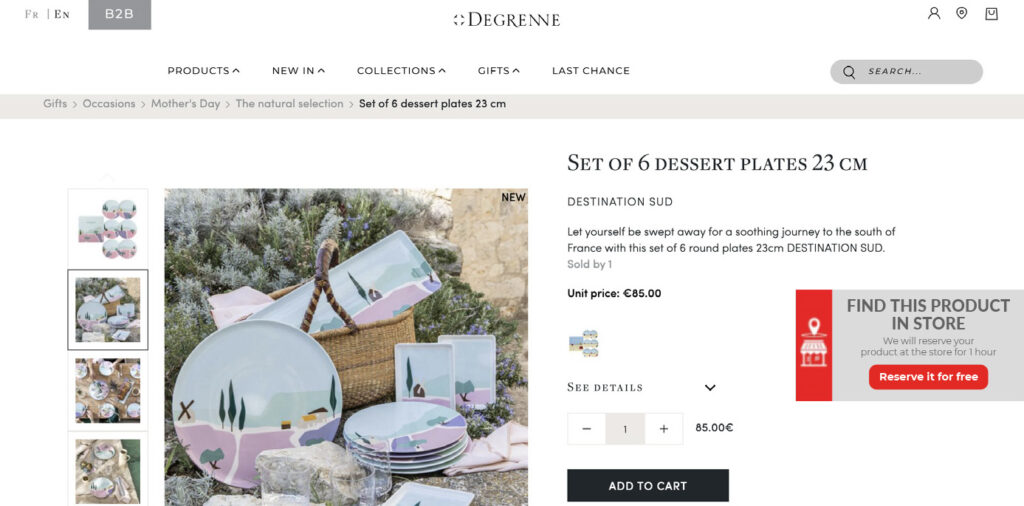Go to Last Chance page
This screenshot has width=1024, height=506.
pos(591,71)
